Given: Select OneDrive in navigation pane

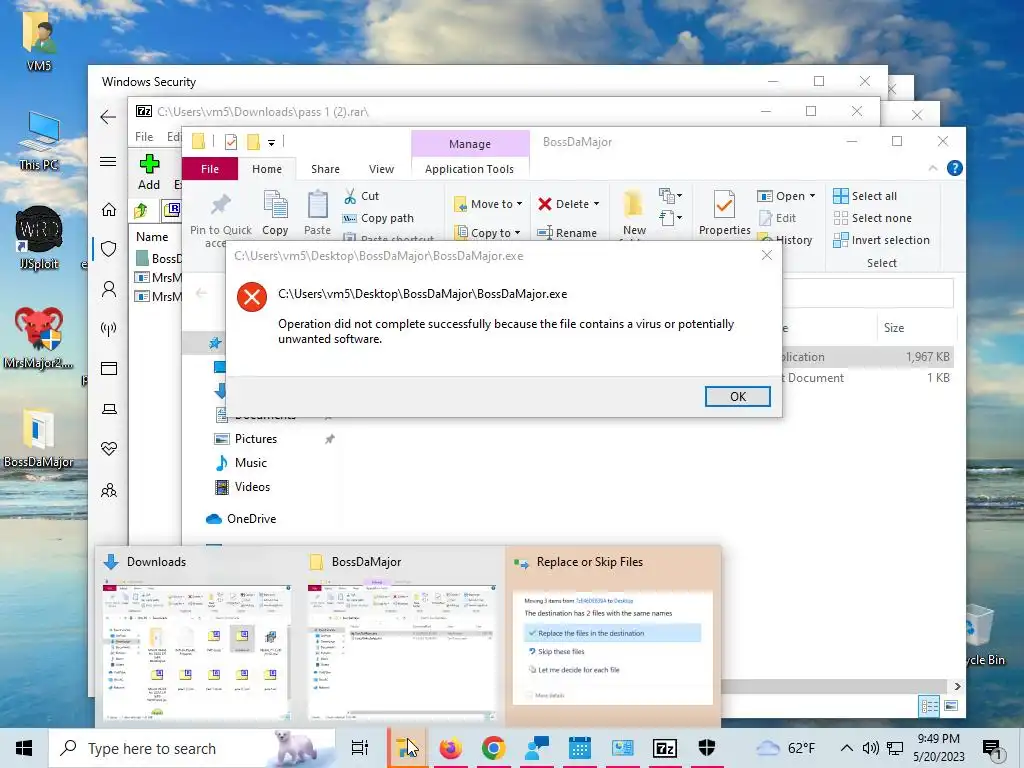Looking at the screenshot, I should 241,519.
